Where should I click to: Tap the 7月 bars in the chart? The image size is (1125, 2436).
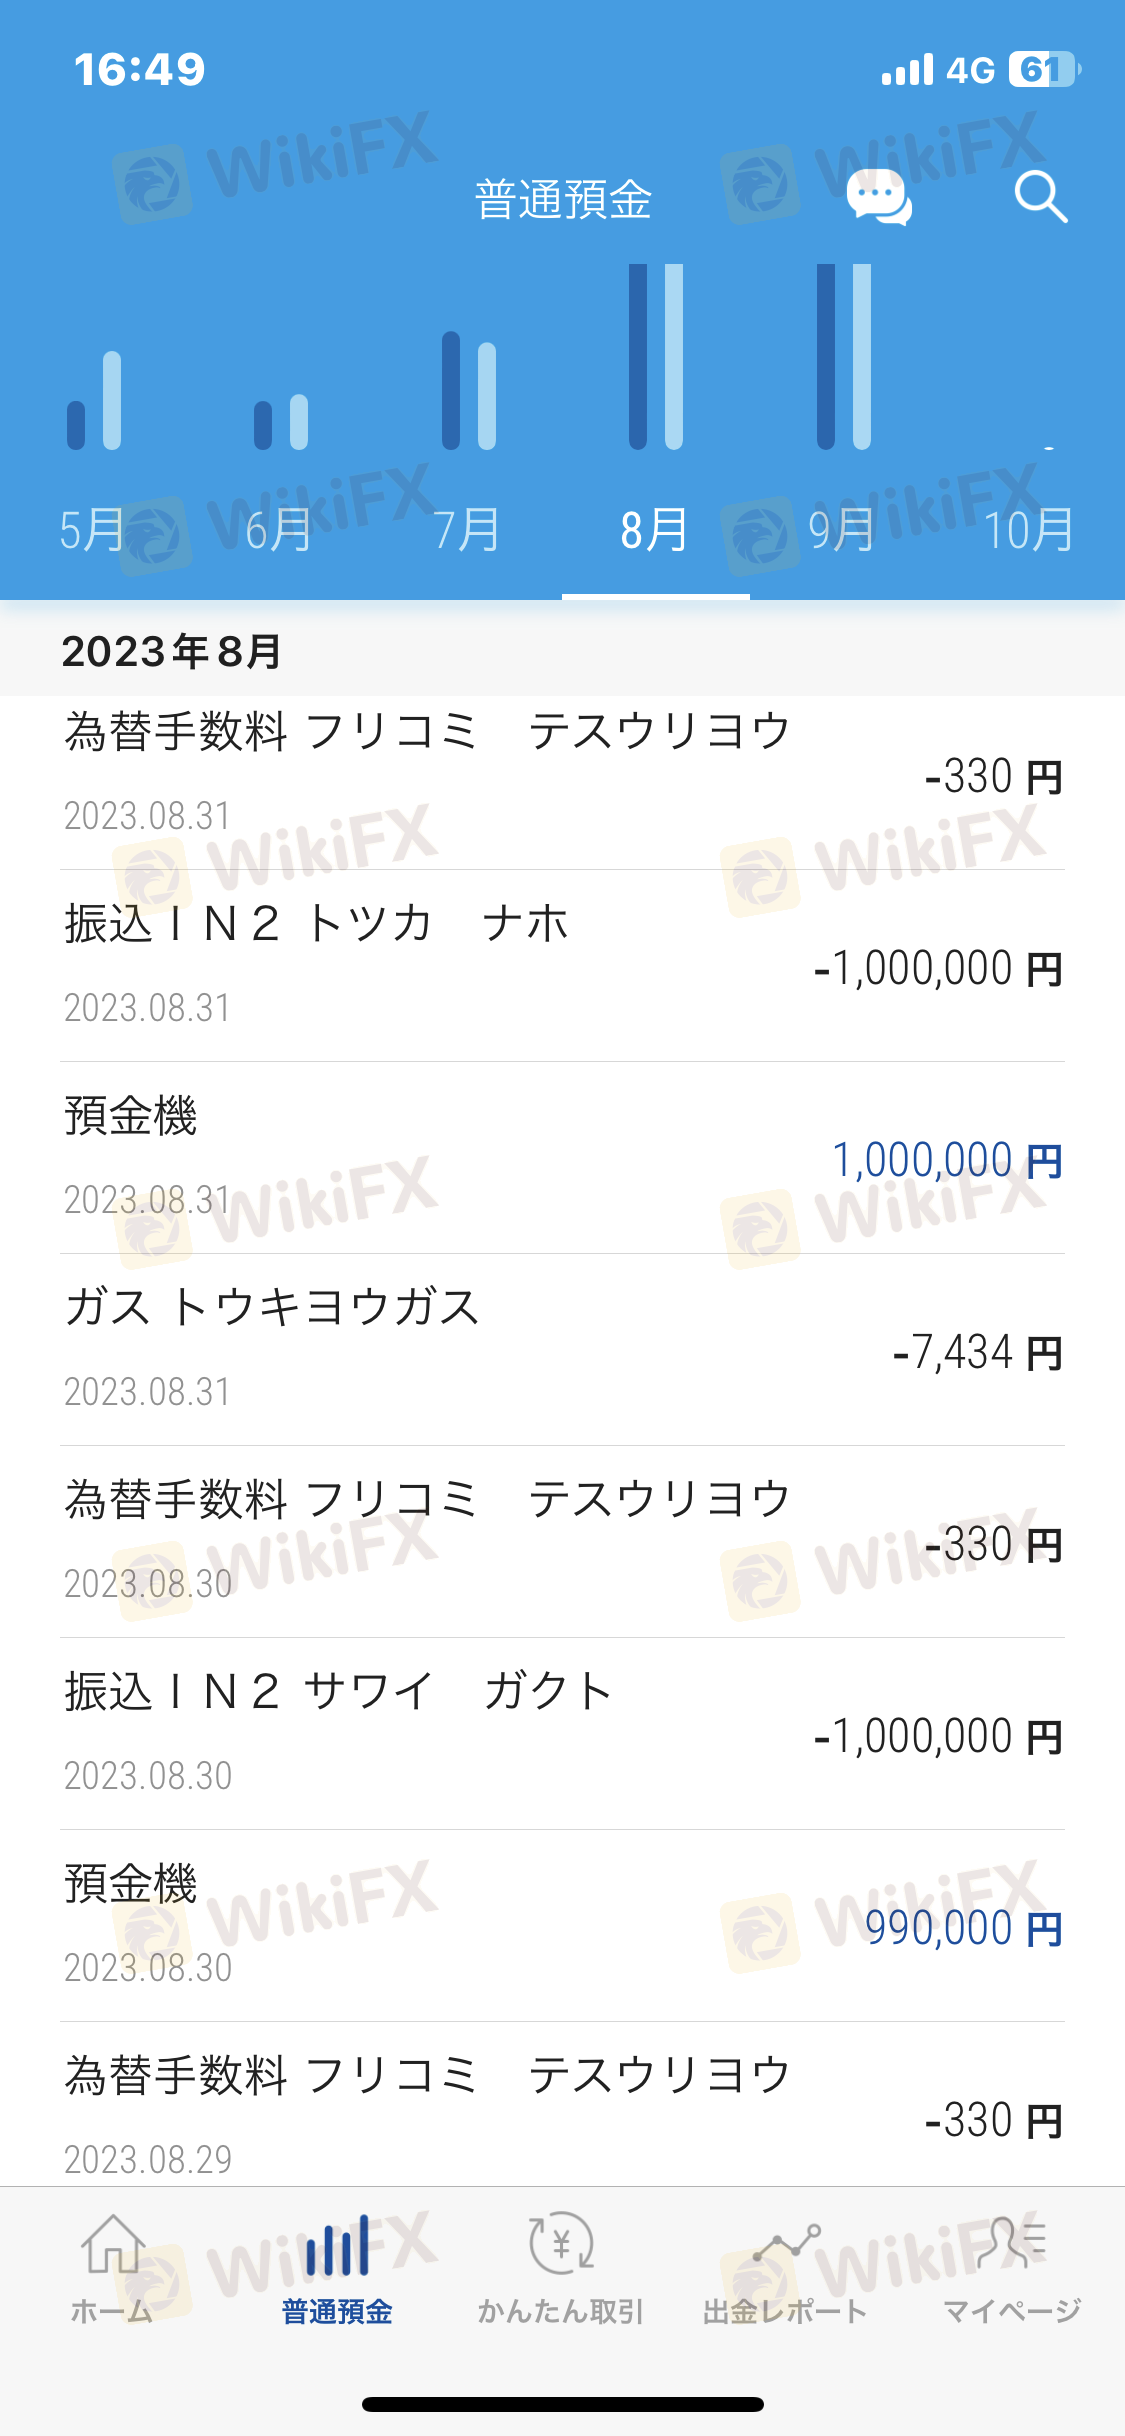pyautogui.click(x=469, y=391)
